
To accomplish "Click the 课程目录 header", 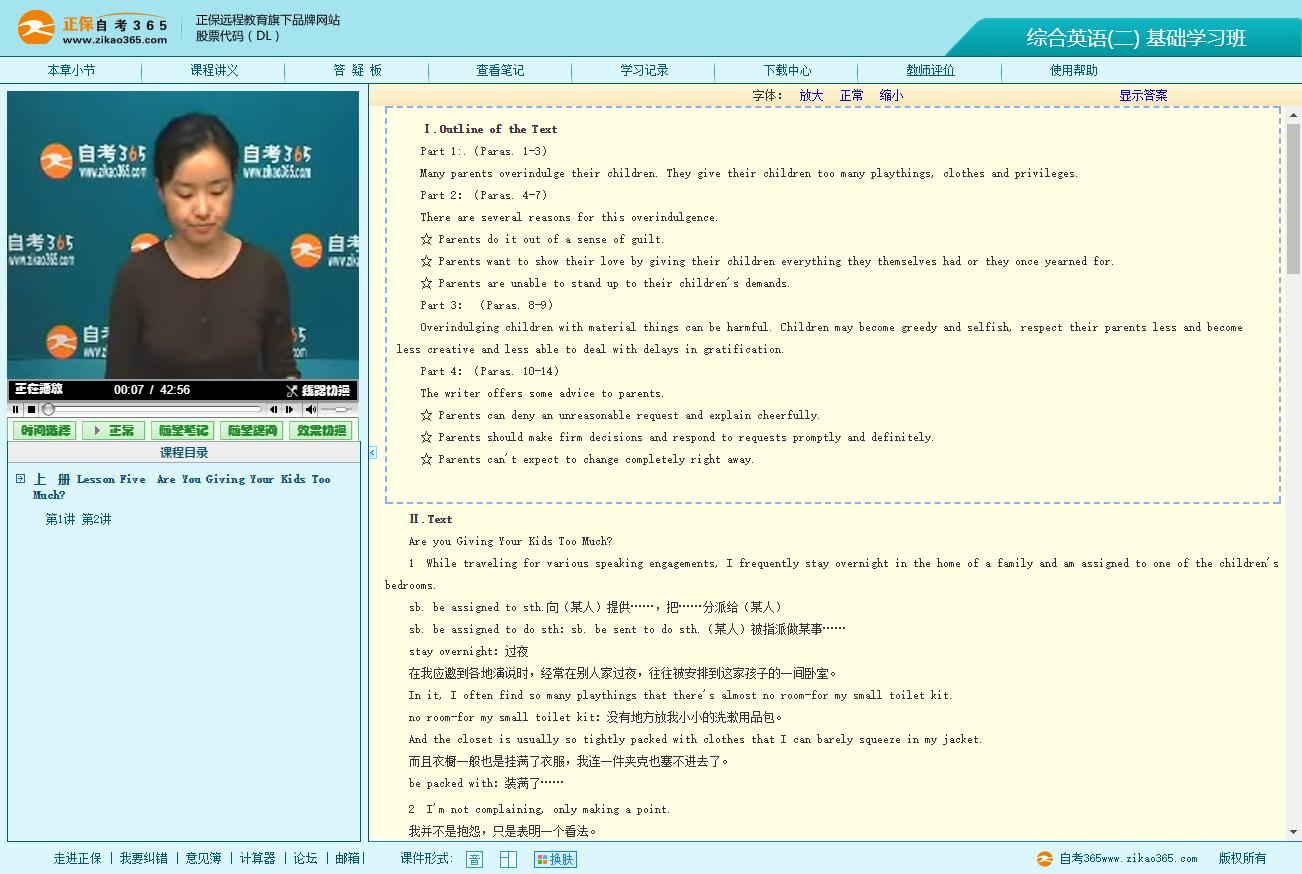I will tap(183, 453).
